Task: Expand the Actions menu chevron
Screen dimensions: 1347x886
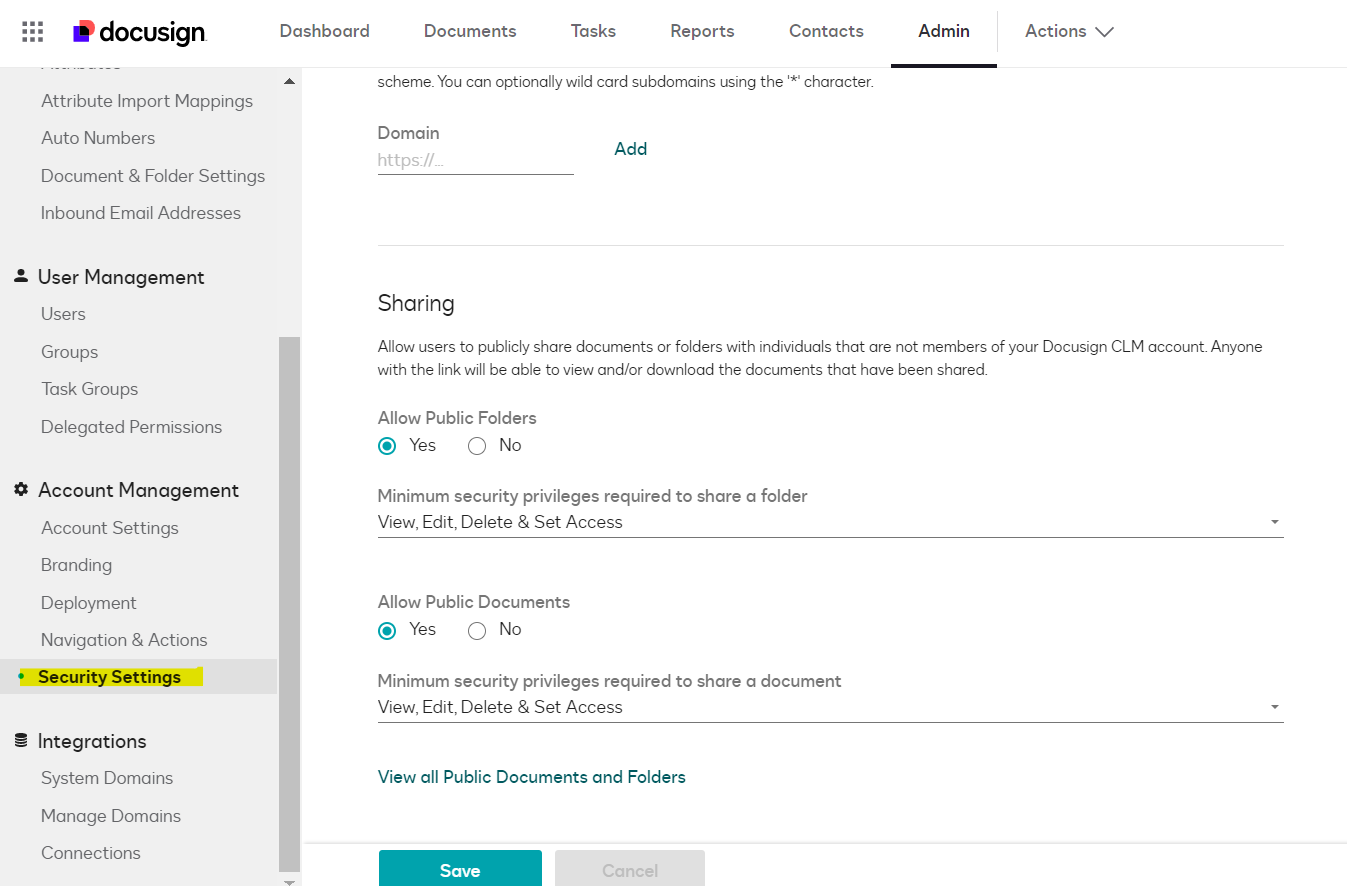Action: [1106, 31]
